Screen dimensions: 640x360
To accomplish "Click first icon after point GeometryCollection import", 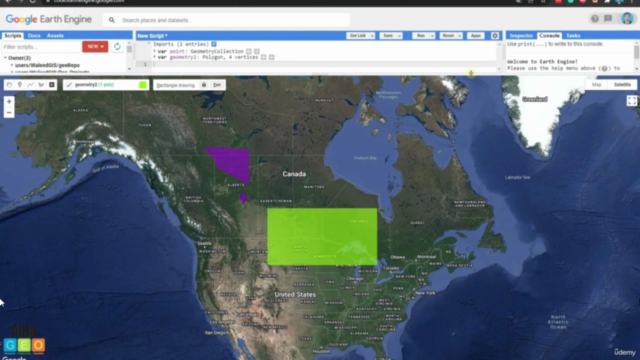I will click(249, 51).
